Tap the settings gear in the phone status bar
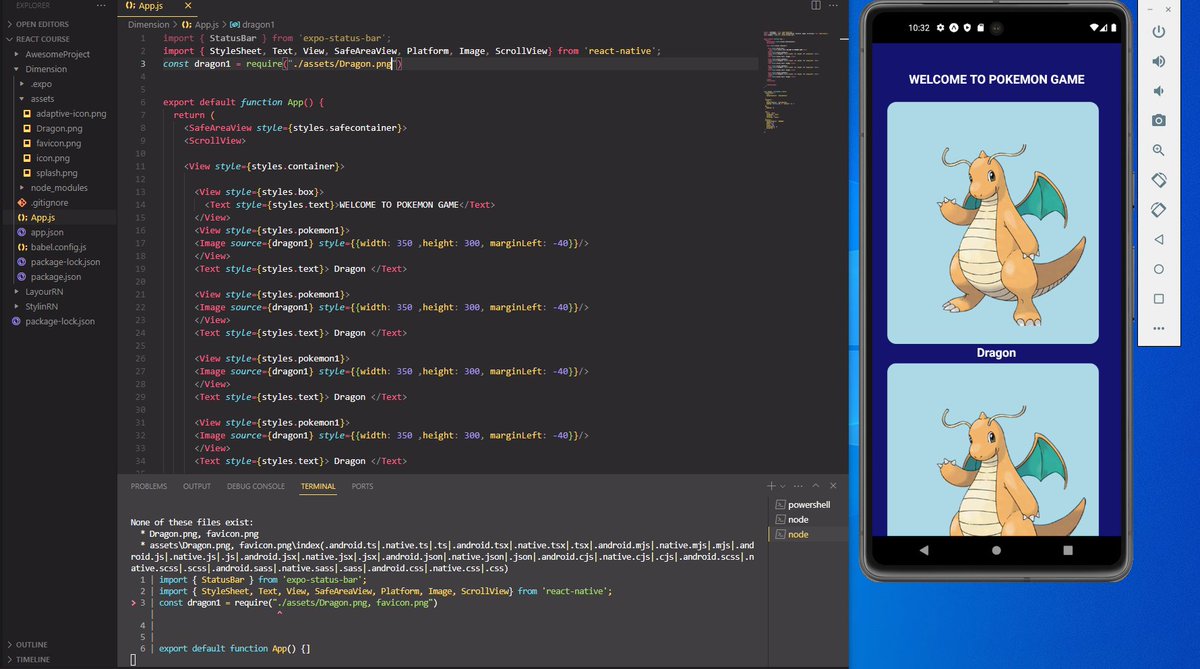The width and height of the screenshot is (1200, 669). [940, 28]
